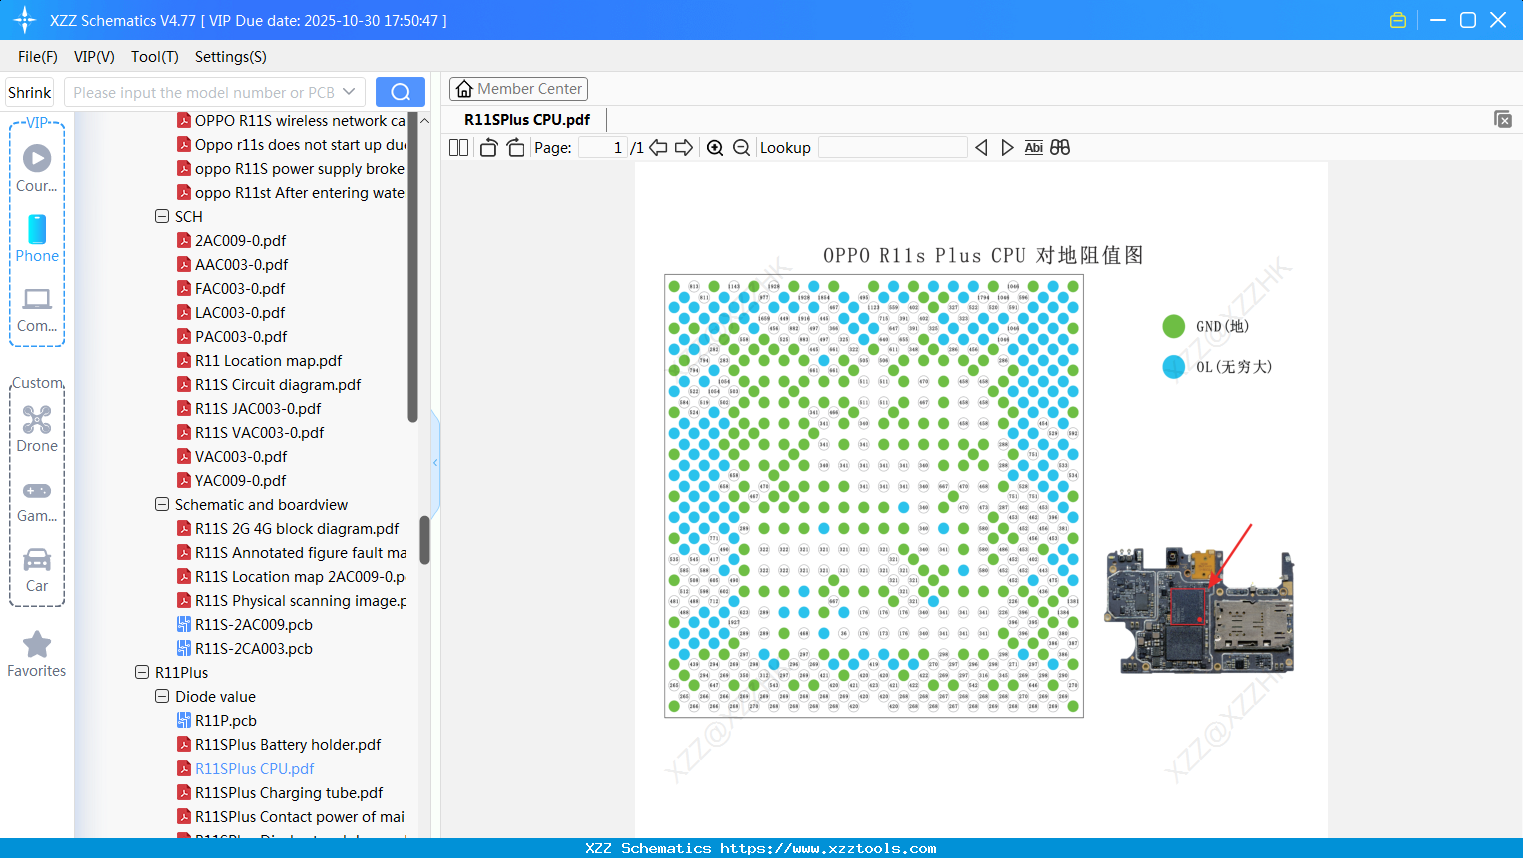Screen dimensions: 1523x858
Task: Collapse the SCH folder
Action: tap(162, 216)
